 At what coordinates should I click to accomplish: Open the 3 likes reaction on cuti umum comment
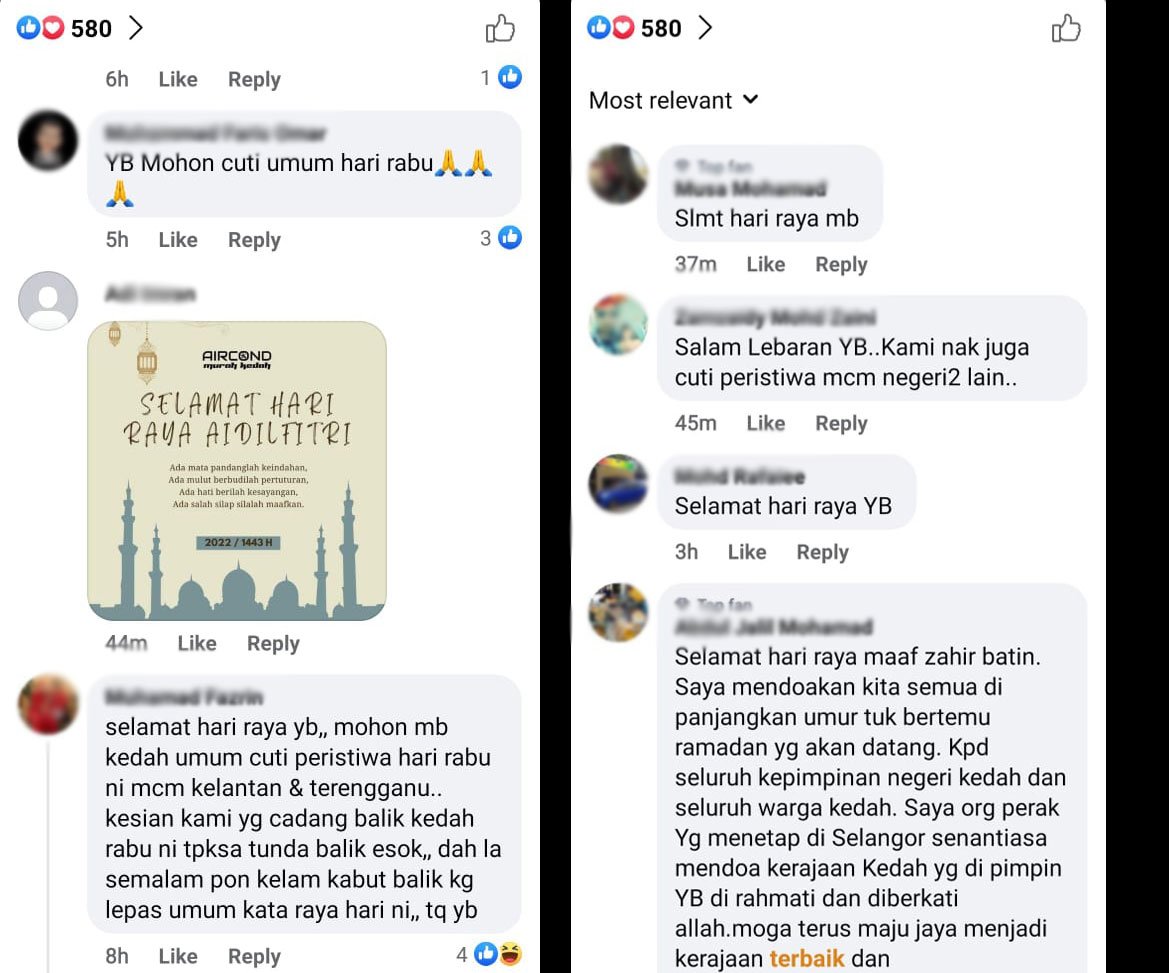click(501, 238)
